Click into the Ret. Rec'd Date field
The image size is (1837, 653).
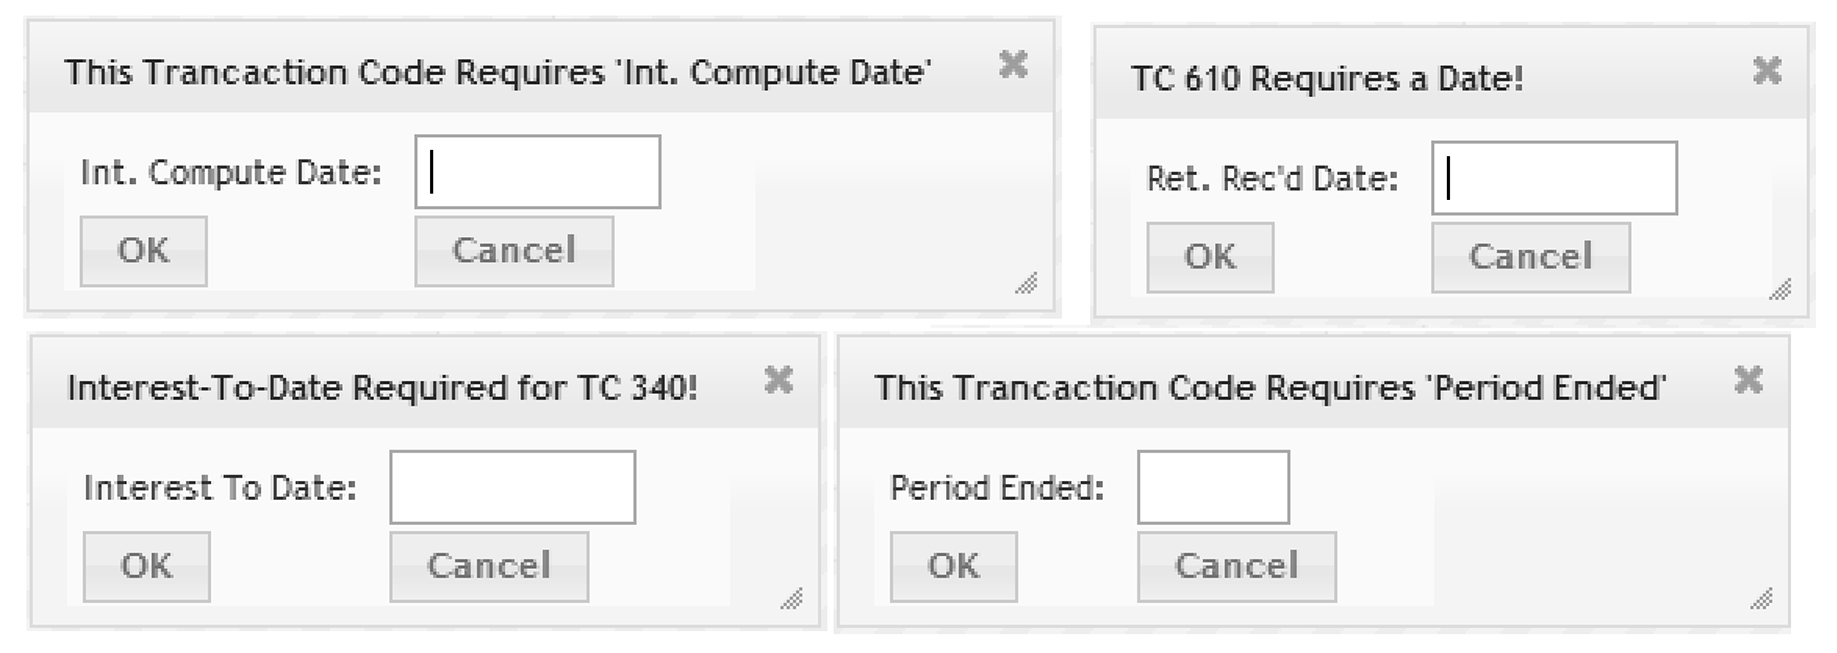(x=1554, y=178)
